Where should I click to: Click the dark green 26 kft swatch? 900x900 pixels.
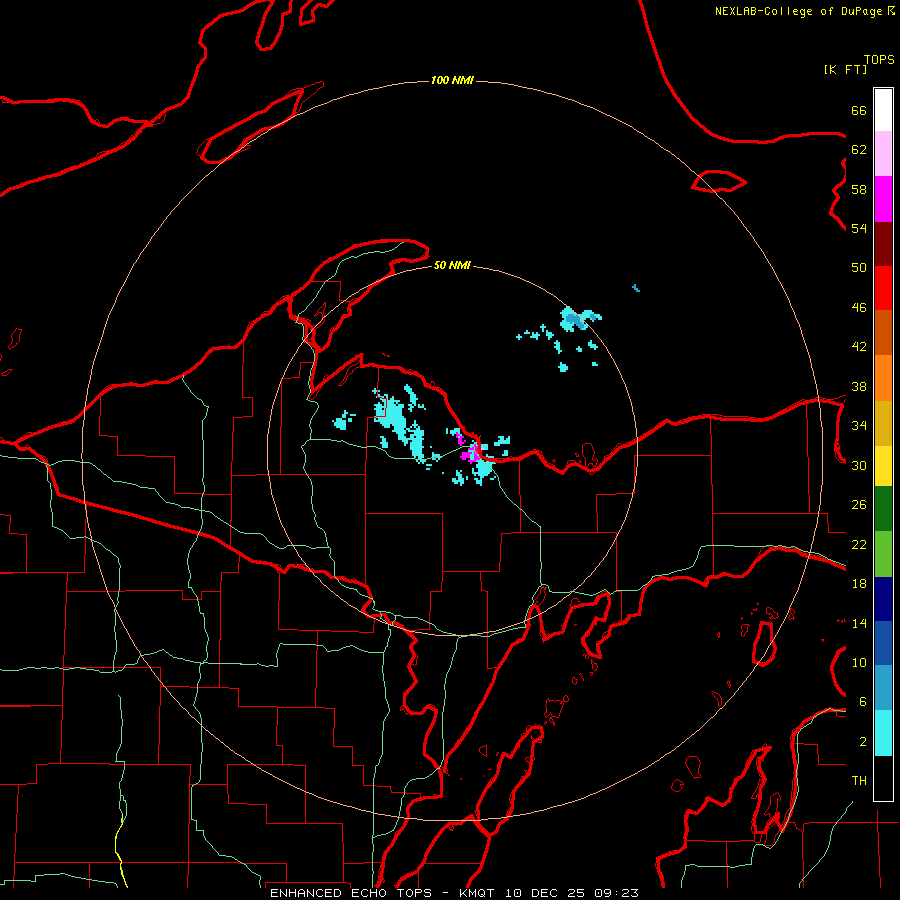[883, 508]
